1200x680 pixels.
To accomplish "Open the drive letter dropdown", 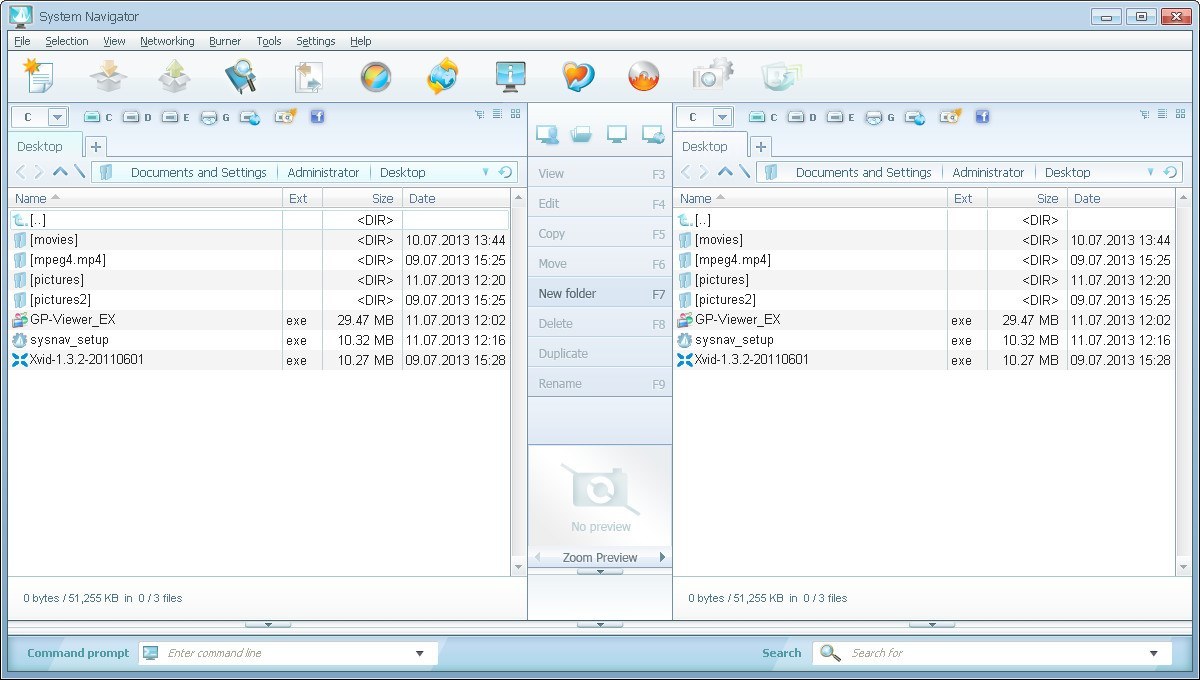I will pos(56,116).
